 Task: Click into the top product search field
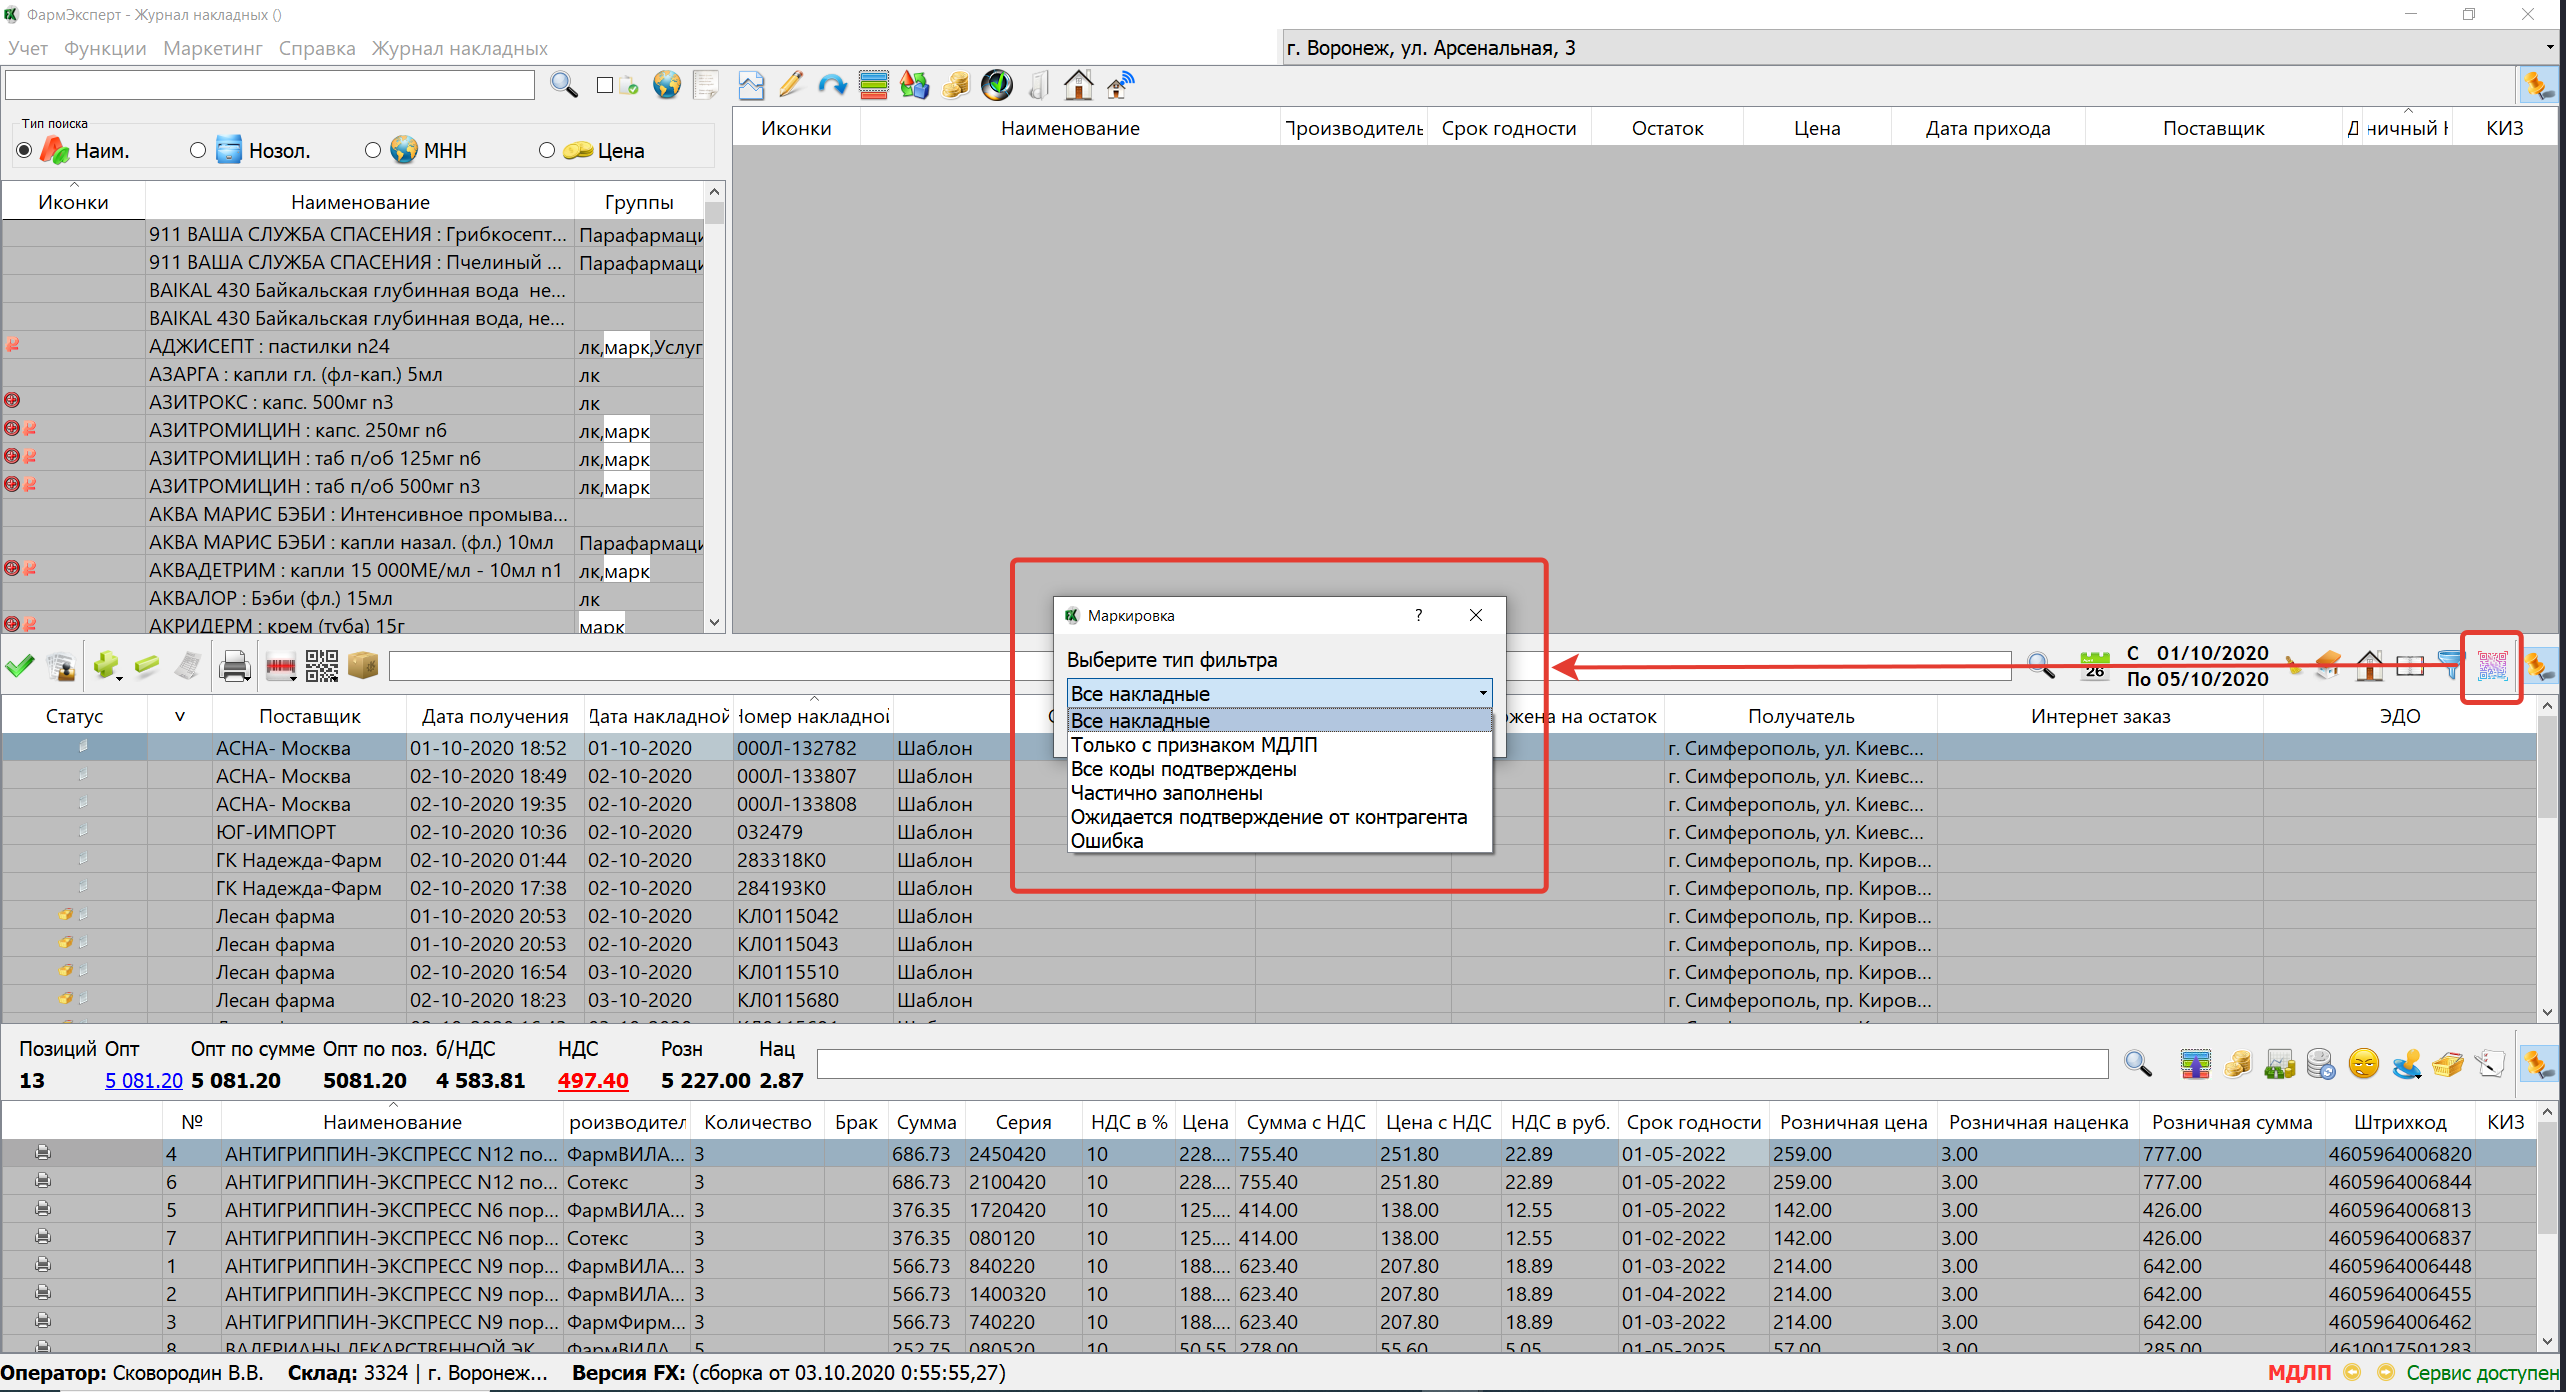click(270, 86)
